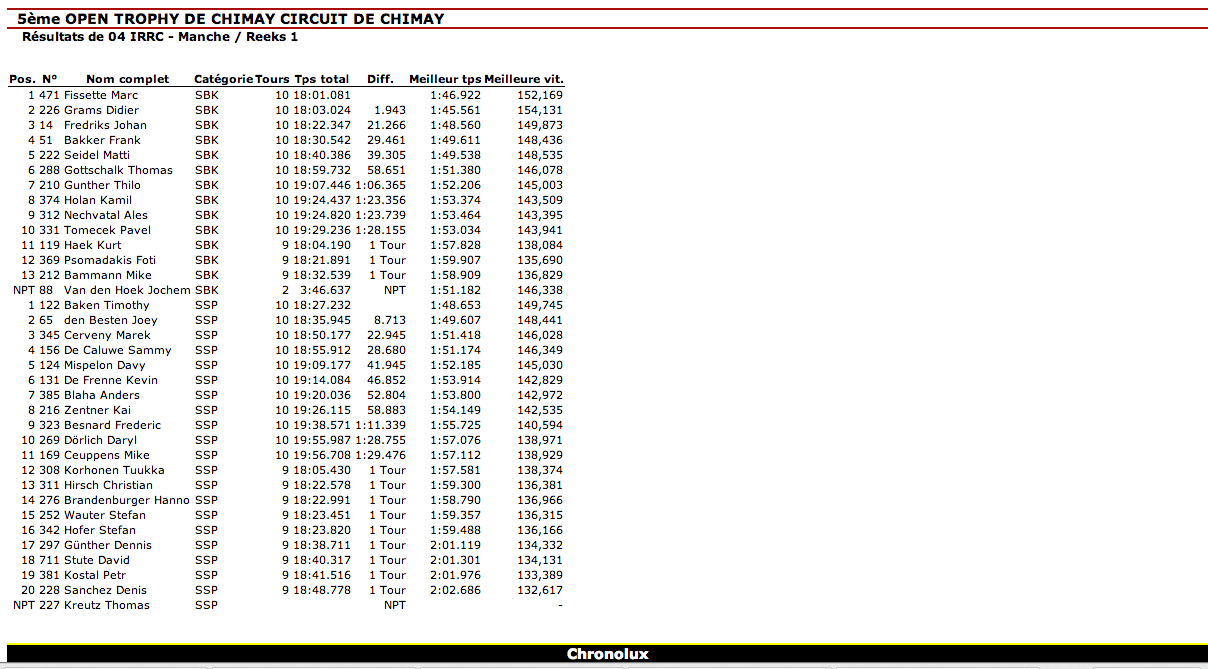
Task: Click on rider Baken Timothy
Action: click(106, 305)
